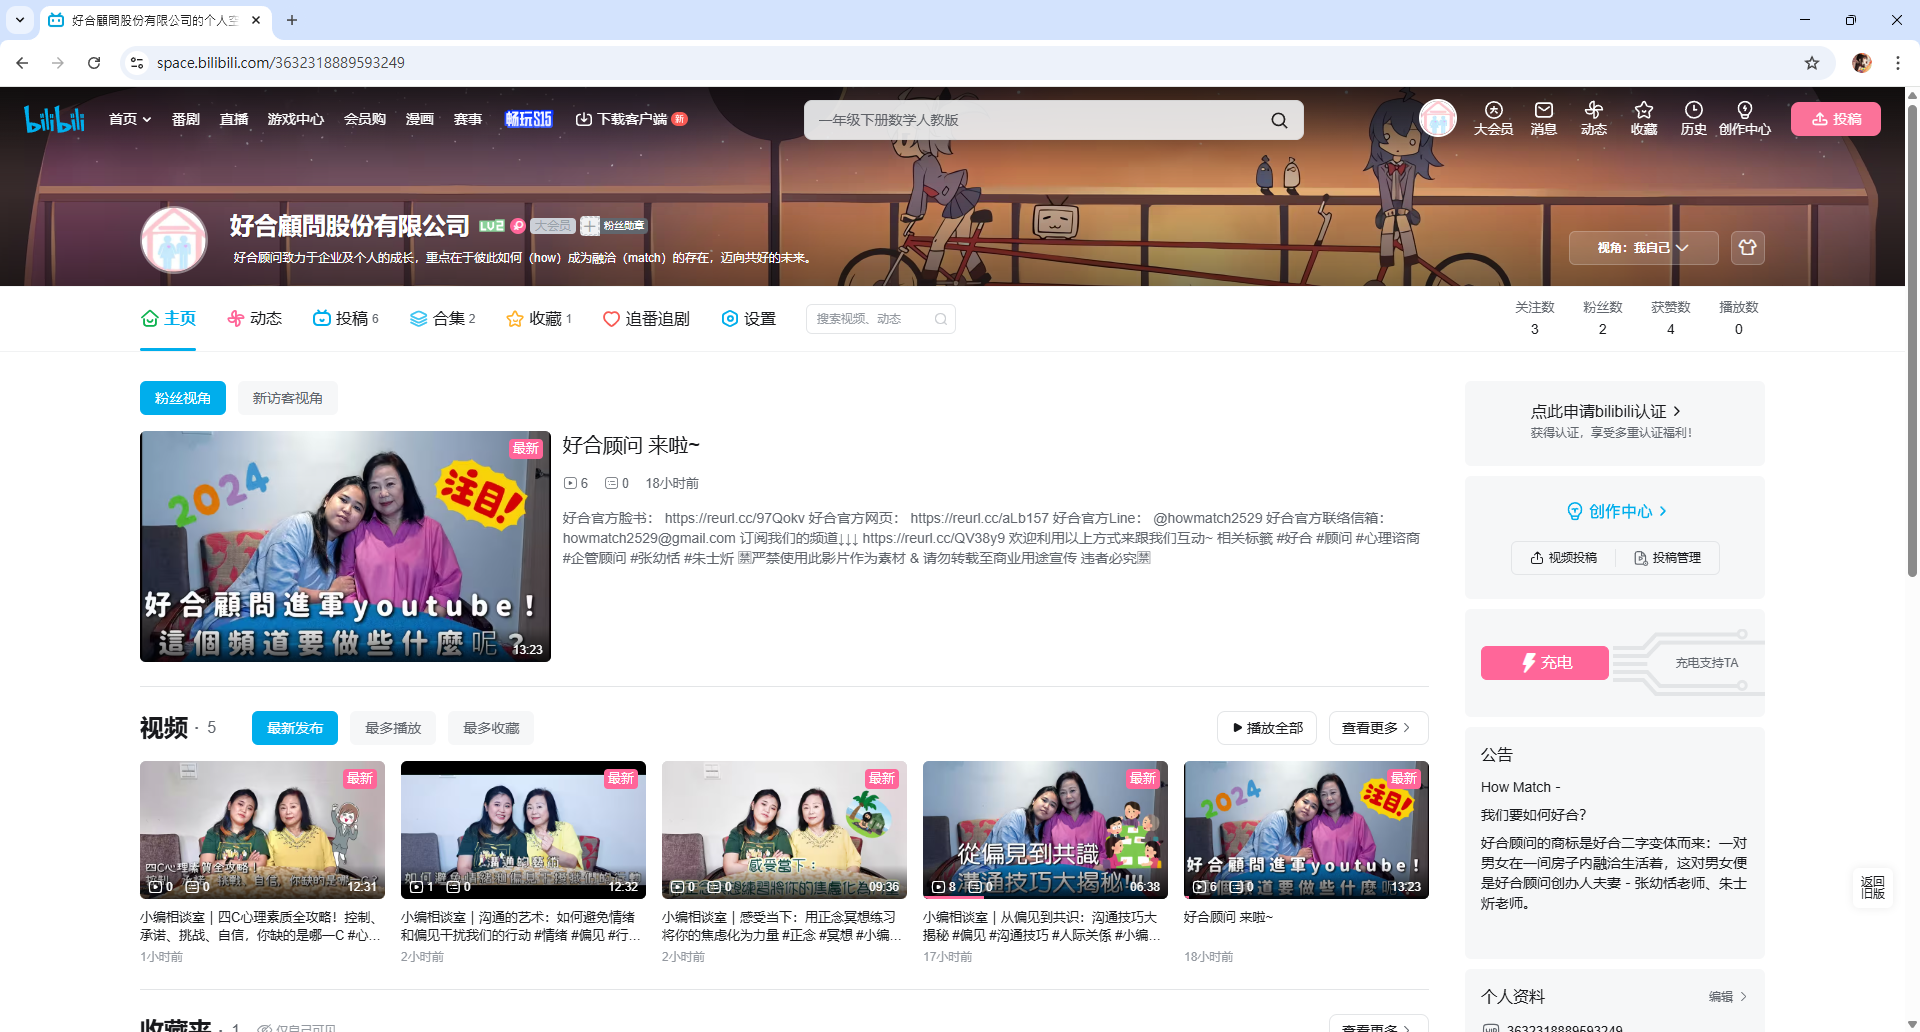
Task: Sort videos by 最多播放
Action: 393,728
